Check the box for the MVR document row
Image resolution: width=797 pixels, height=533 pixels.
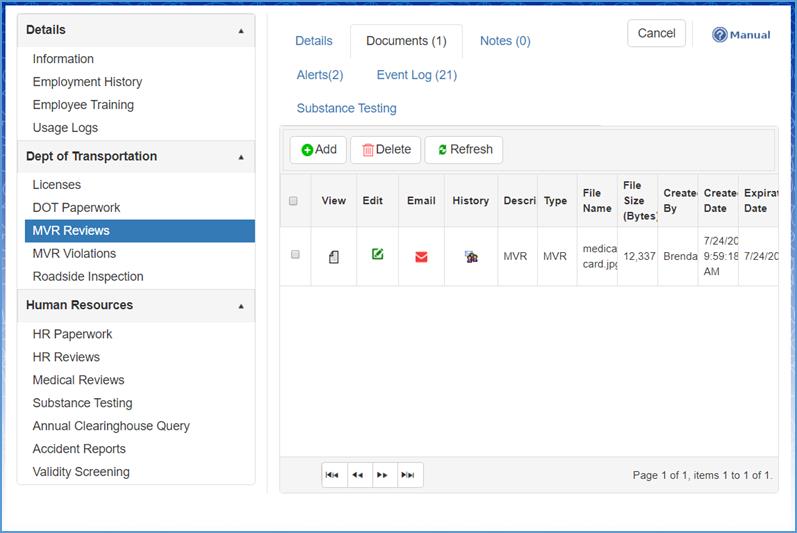pos(295,255)
